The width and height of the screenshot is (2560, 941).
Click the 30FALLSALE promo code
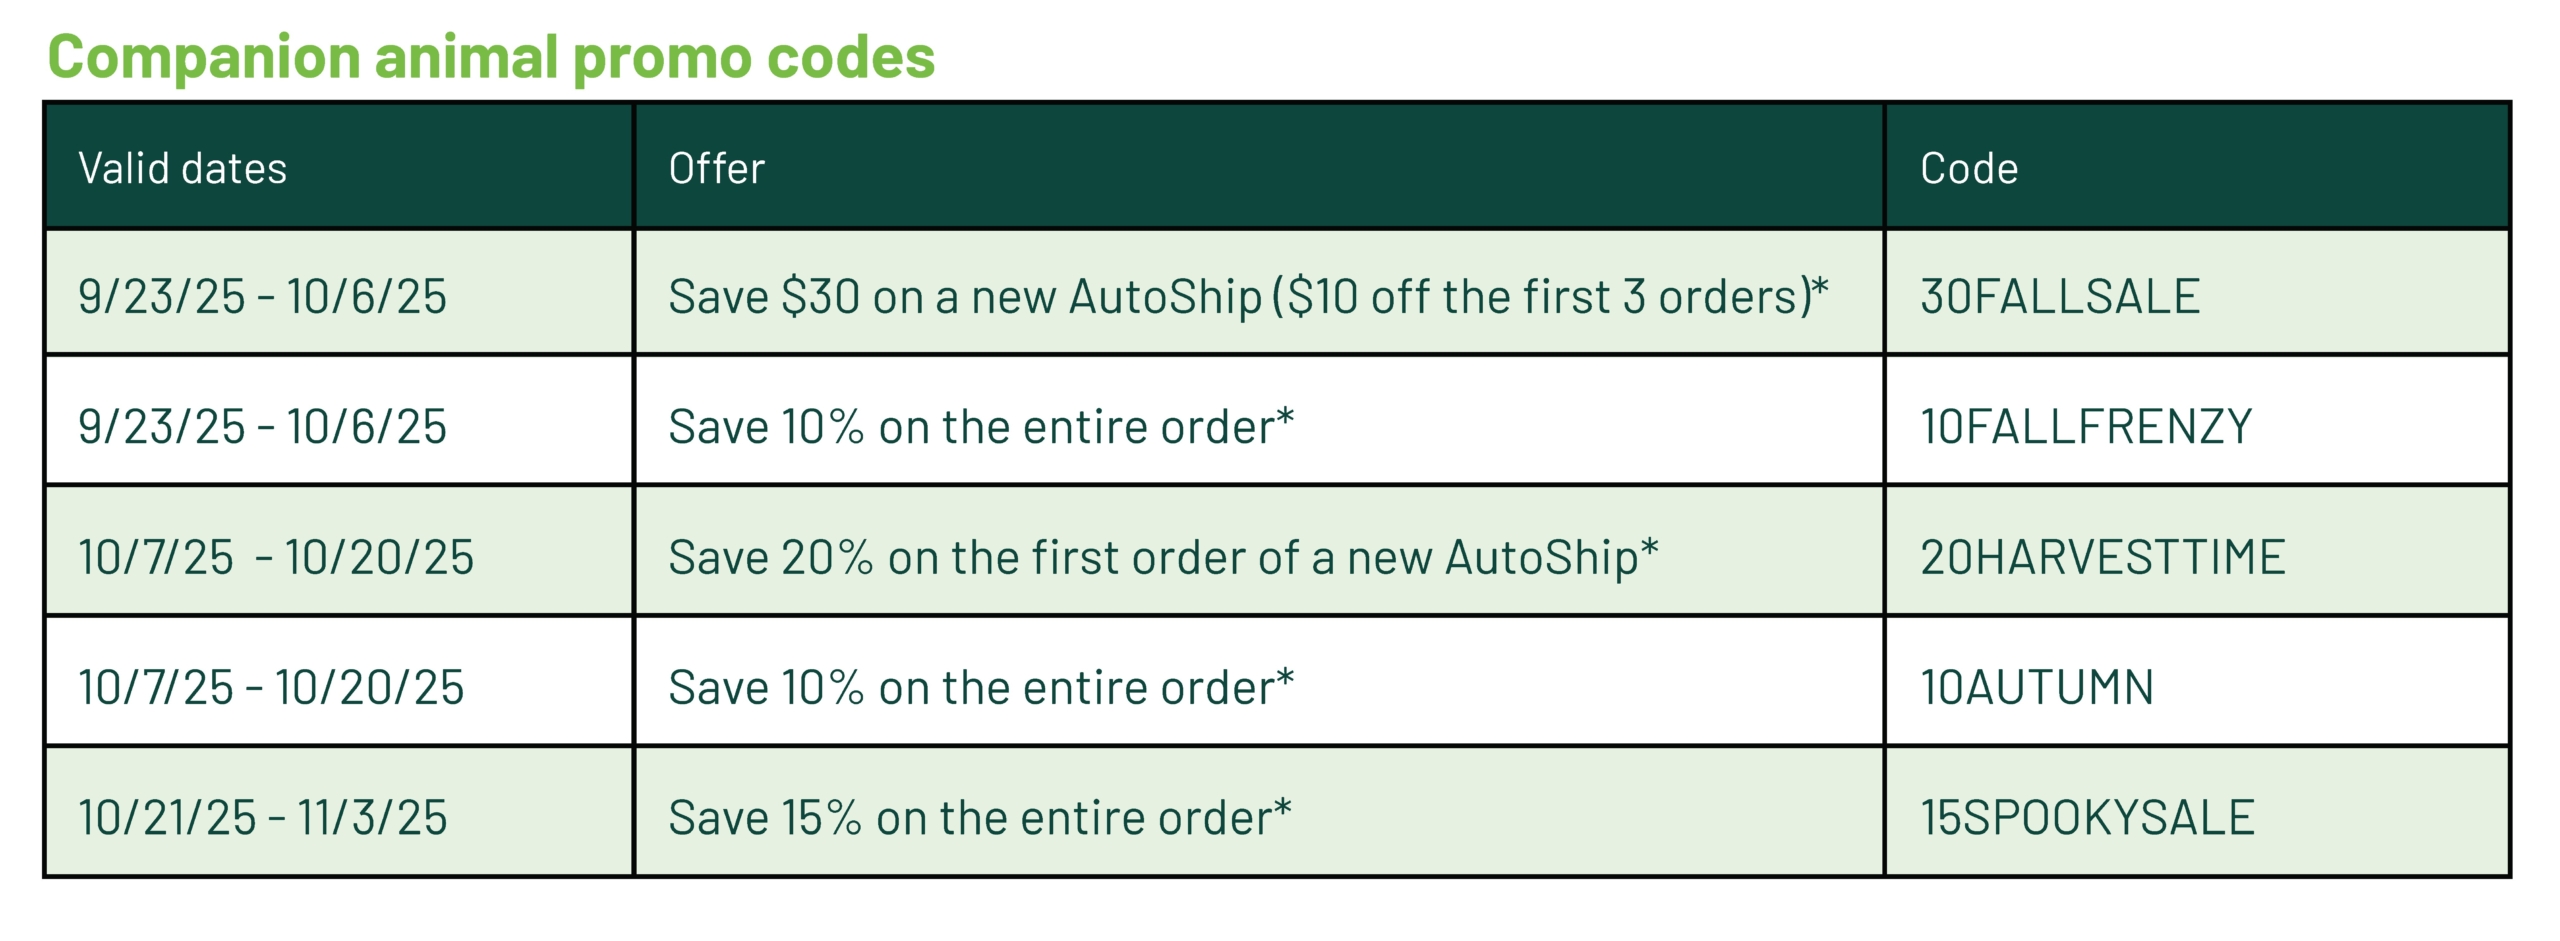[x=2060, y=296]
